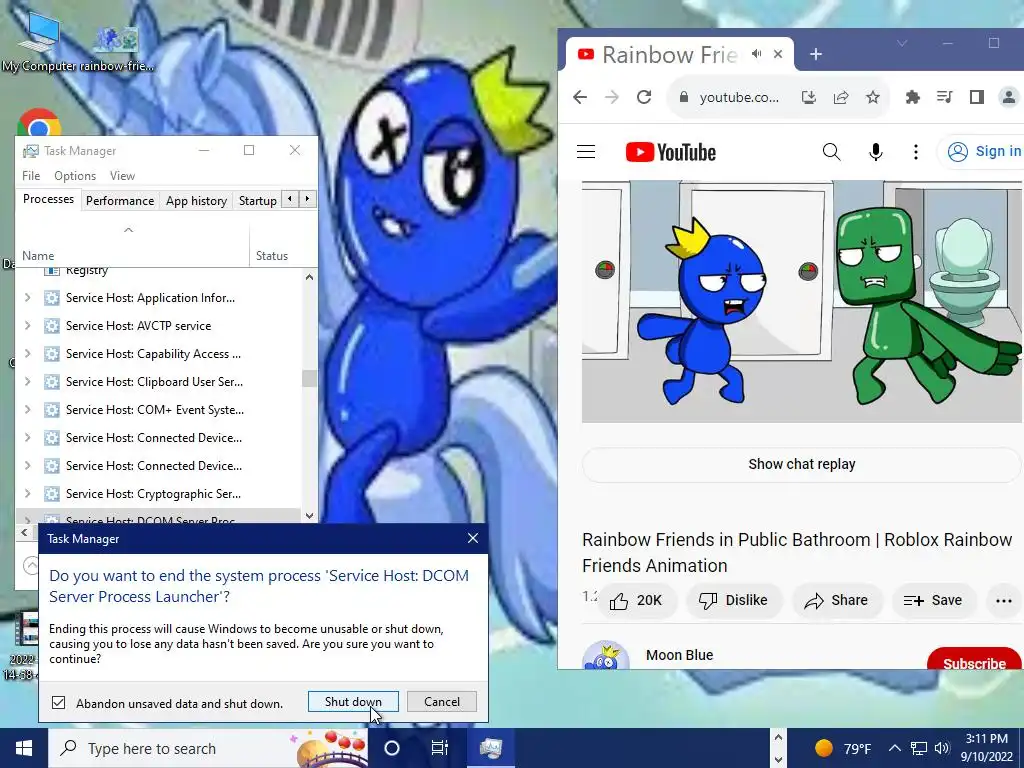This screenshot has width=1024, height=768.
Task: Open the Windows Start menu
Action: [x=24, y=748]
